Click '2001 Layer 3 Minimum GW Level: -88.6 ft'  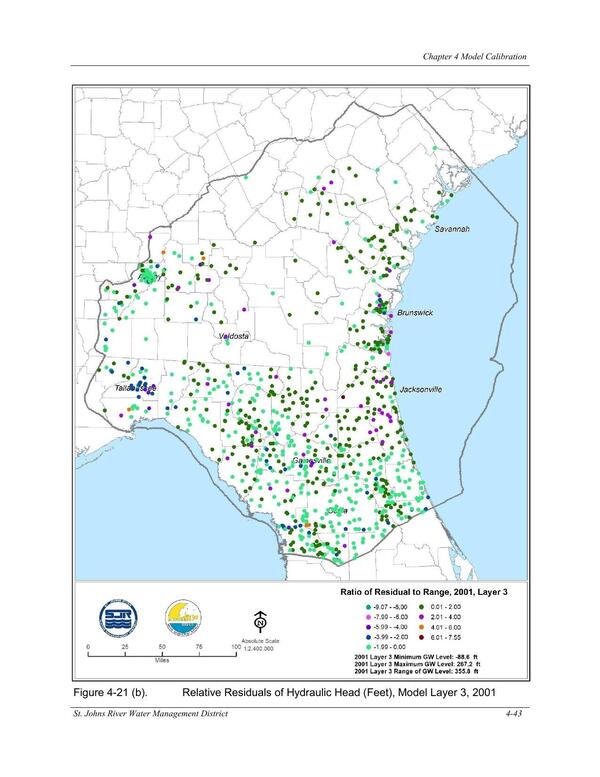point(416,657)
